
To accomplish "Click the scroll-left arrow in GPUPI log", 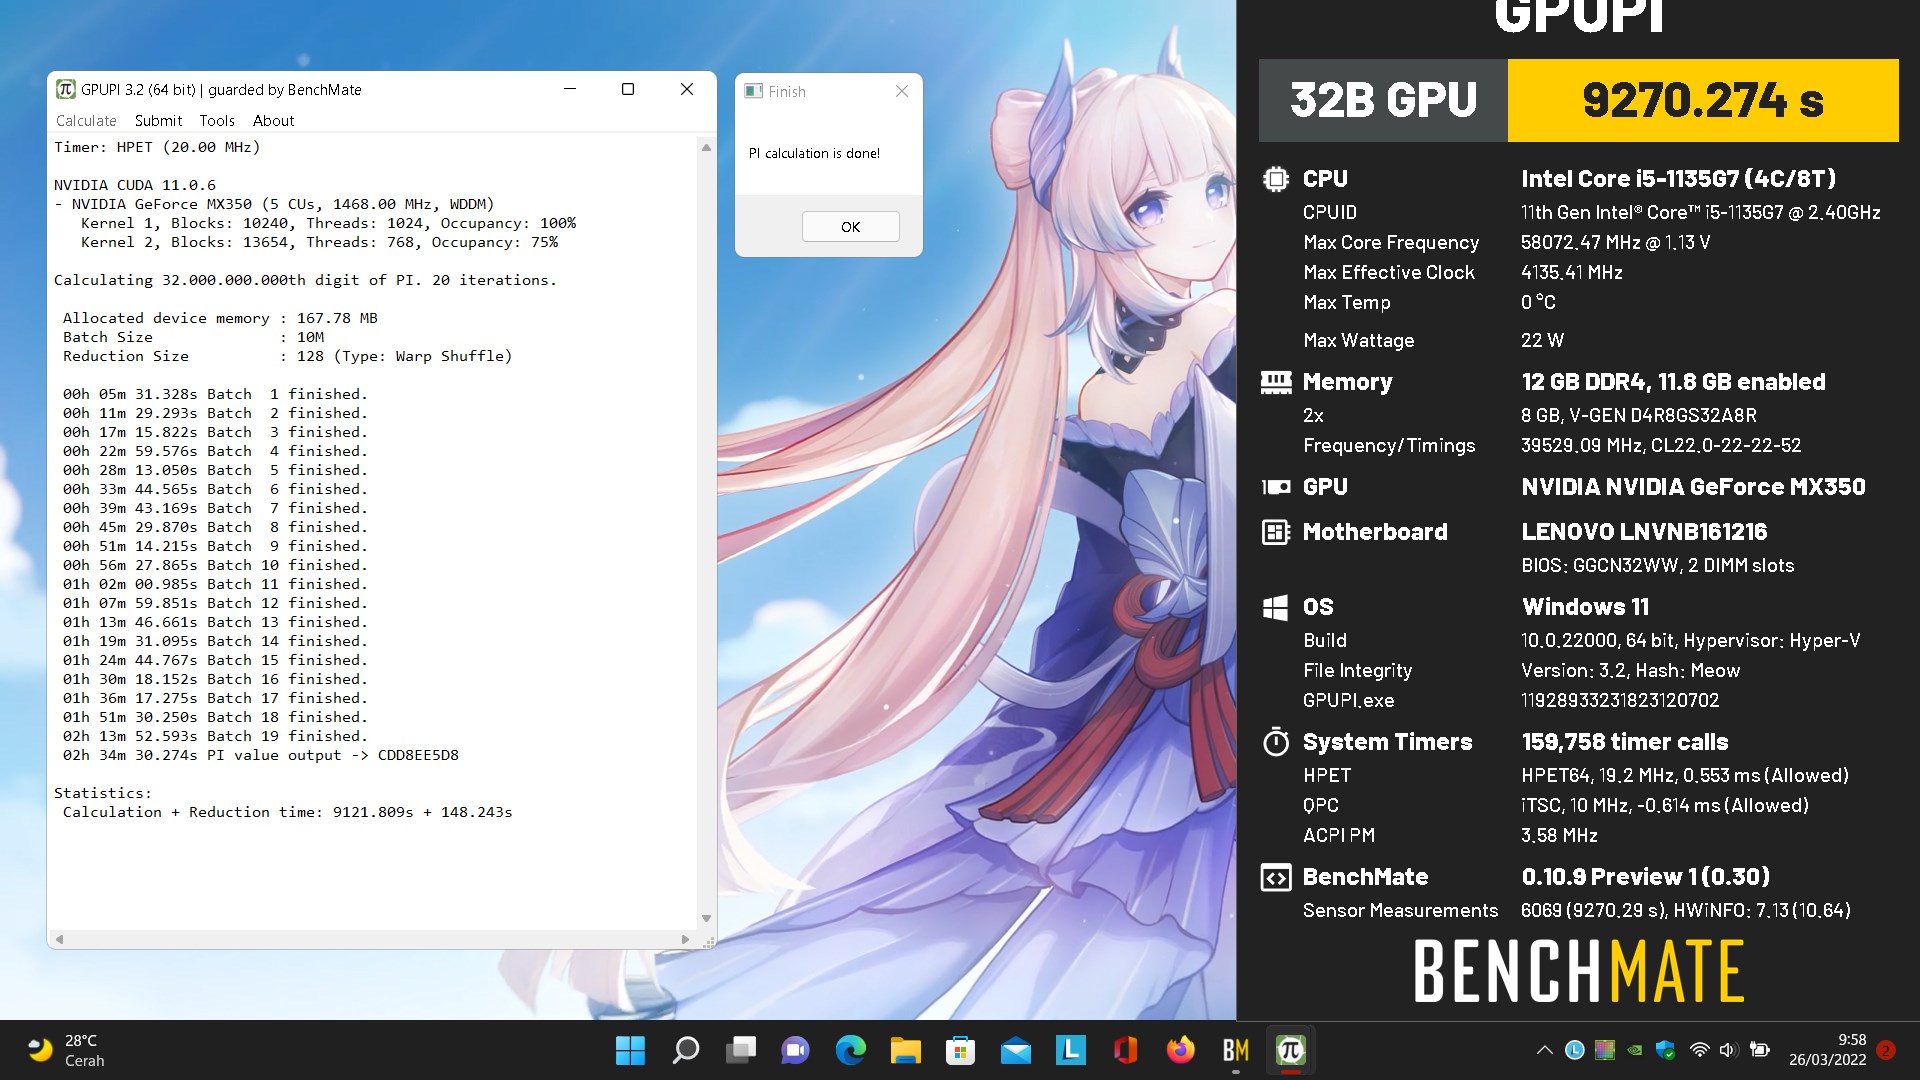I will pyautogui.click(x=60, y=939).
